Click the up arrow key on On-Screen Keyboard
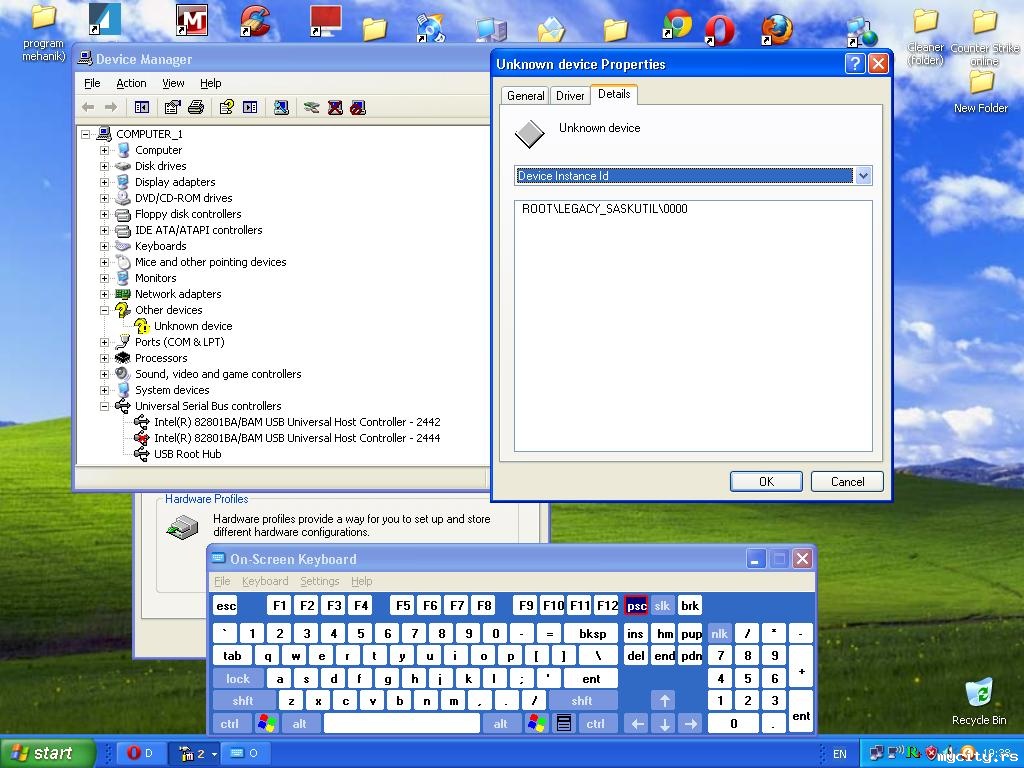Screen dimensions: 1024x768 point(664,701)
